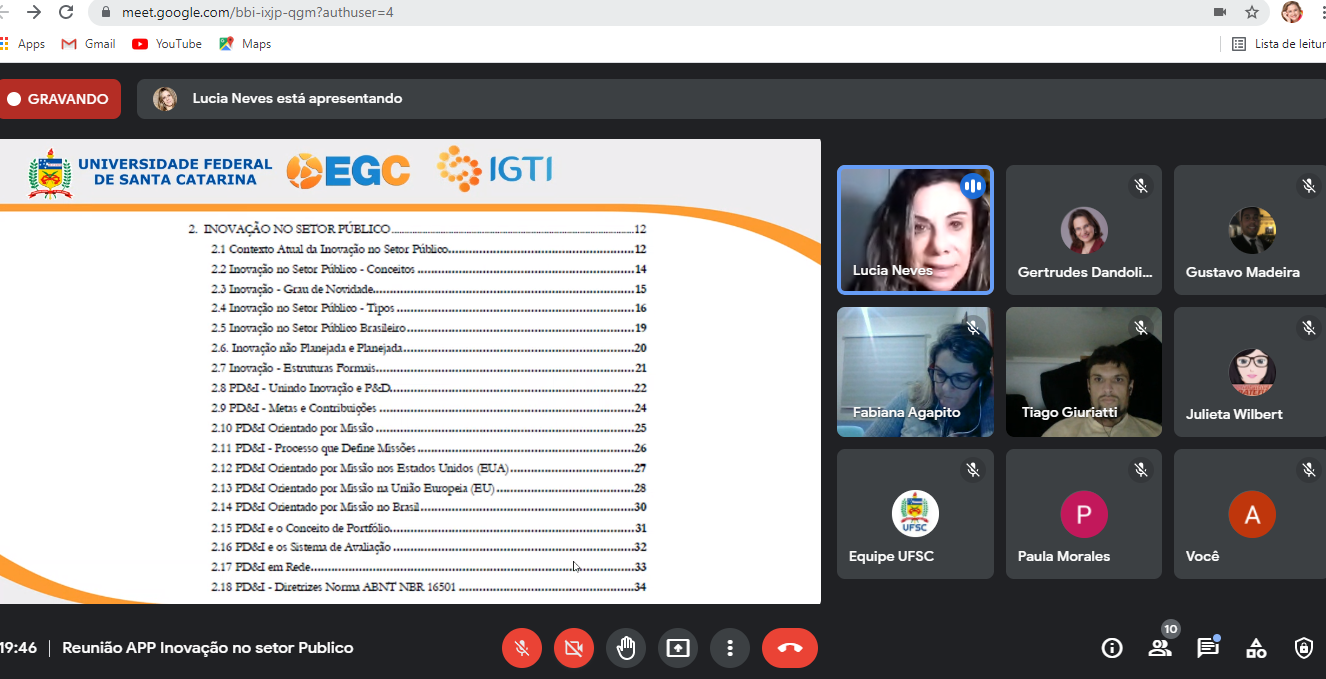Click the presented slide content area
1326x679 pixels.
[x=410, y=371]
